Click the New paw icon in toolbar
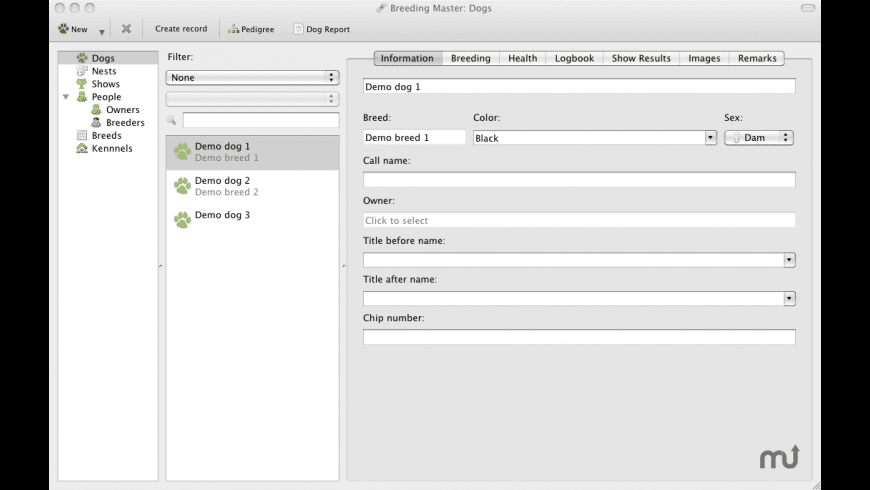870x490 pixels. tap(63, 28)
